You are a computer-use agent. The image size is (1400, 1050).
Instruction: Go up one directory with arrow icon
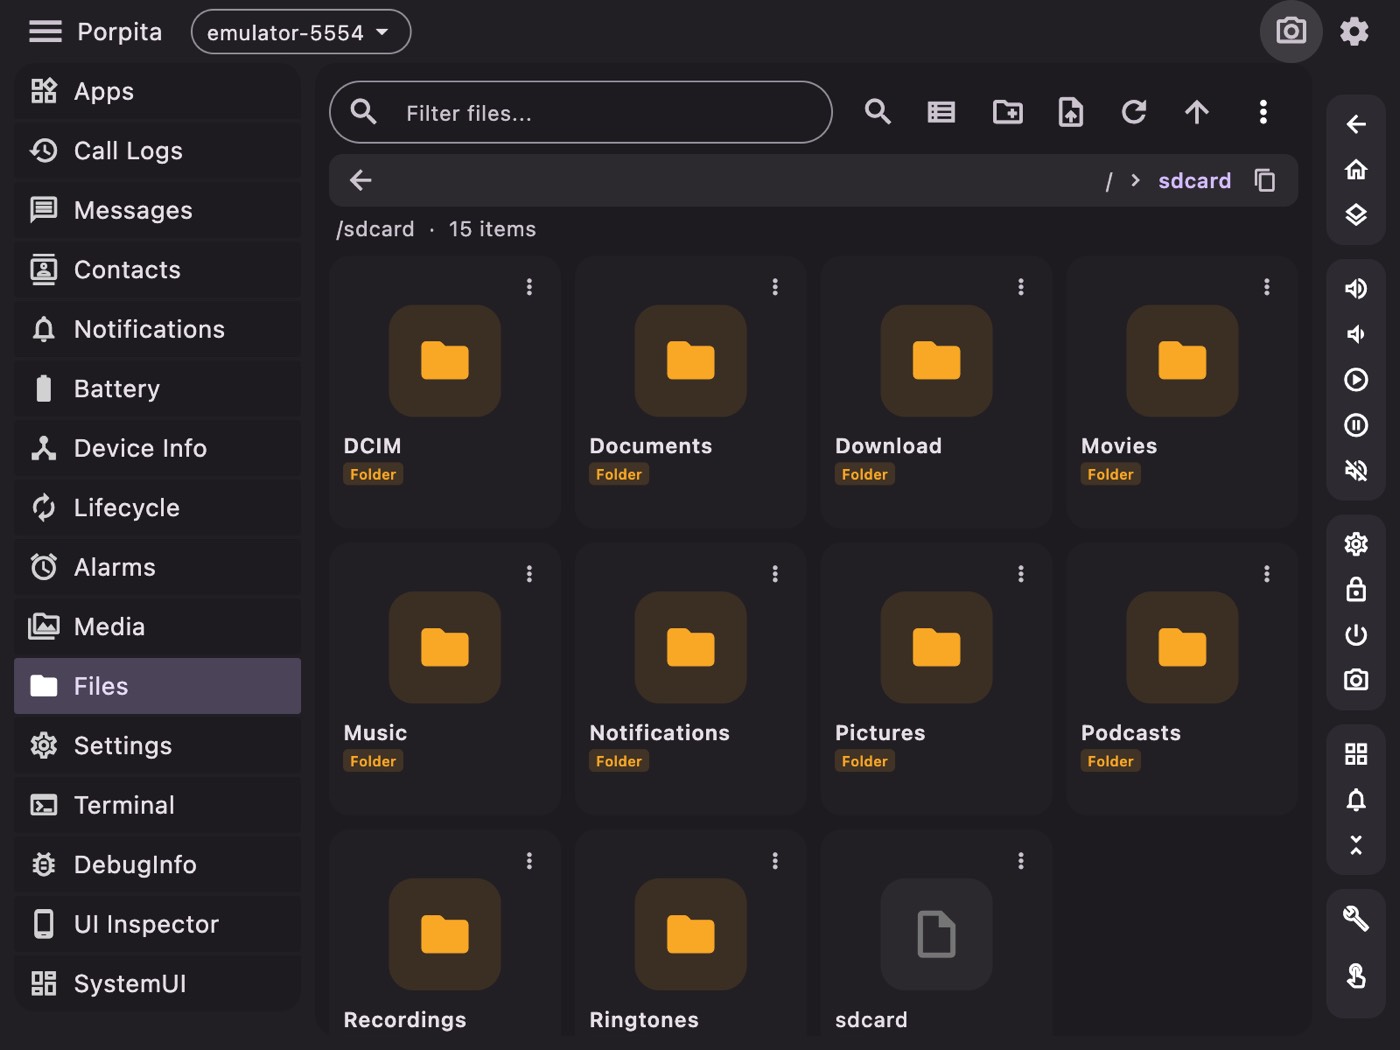point(1197,112)
